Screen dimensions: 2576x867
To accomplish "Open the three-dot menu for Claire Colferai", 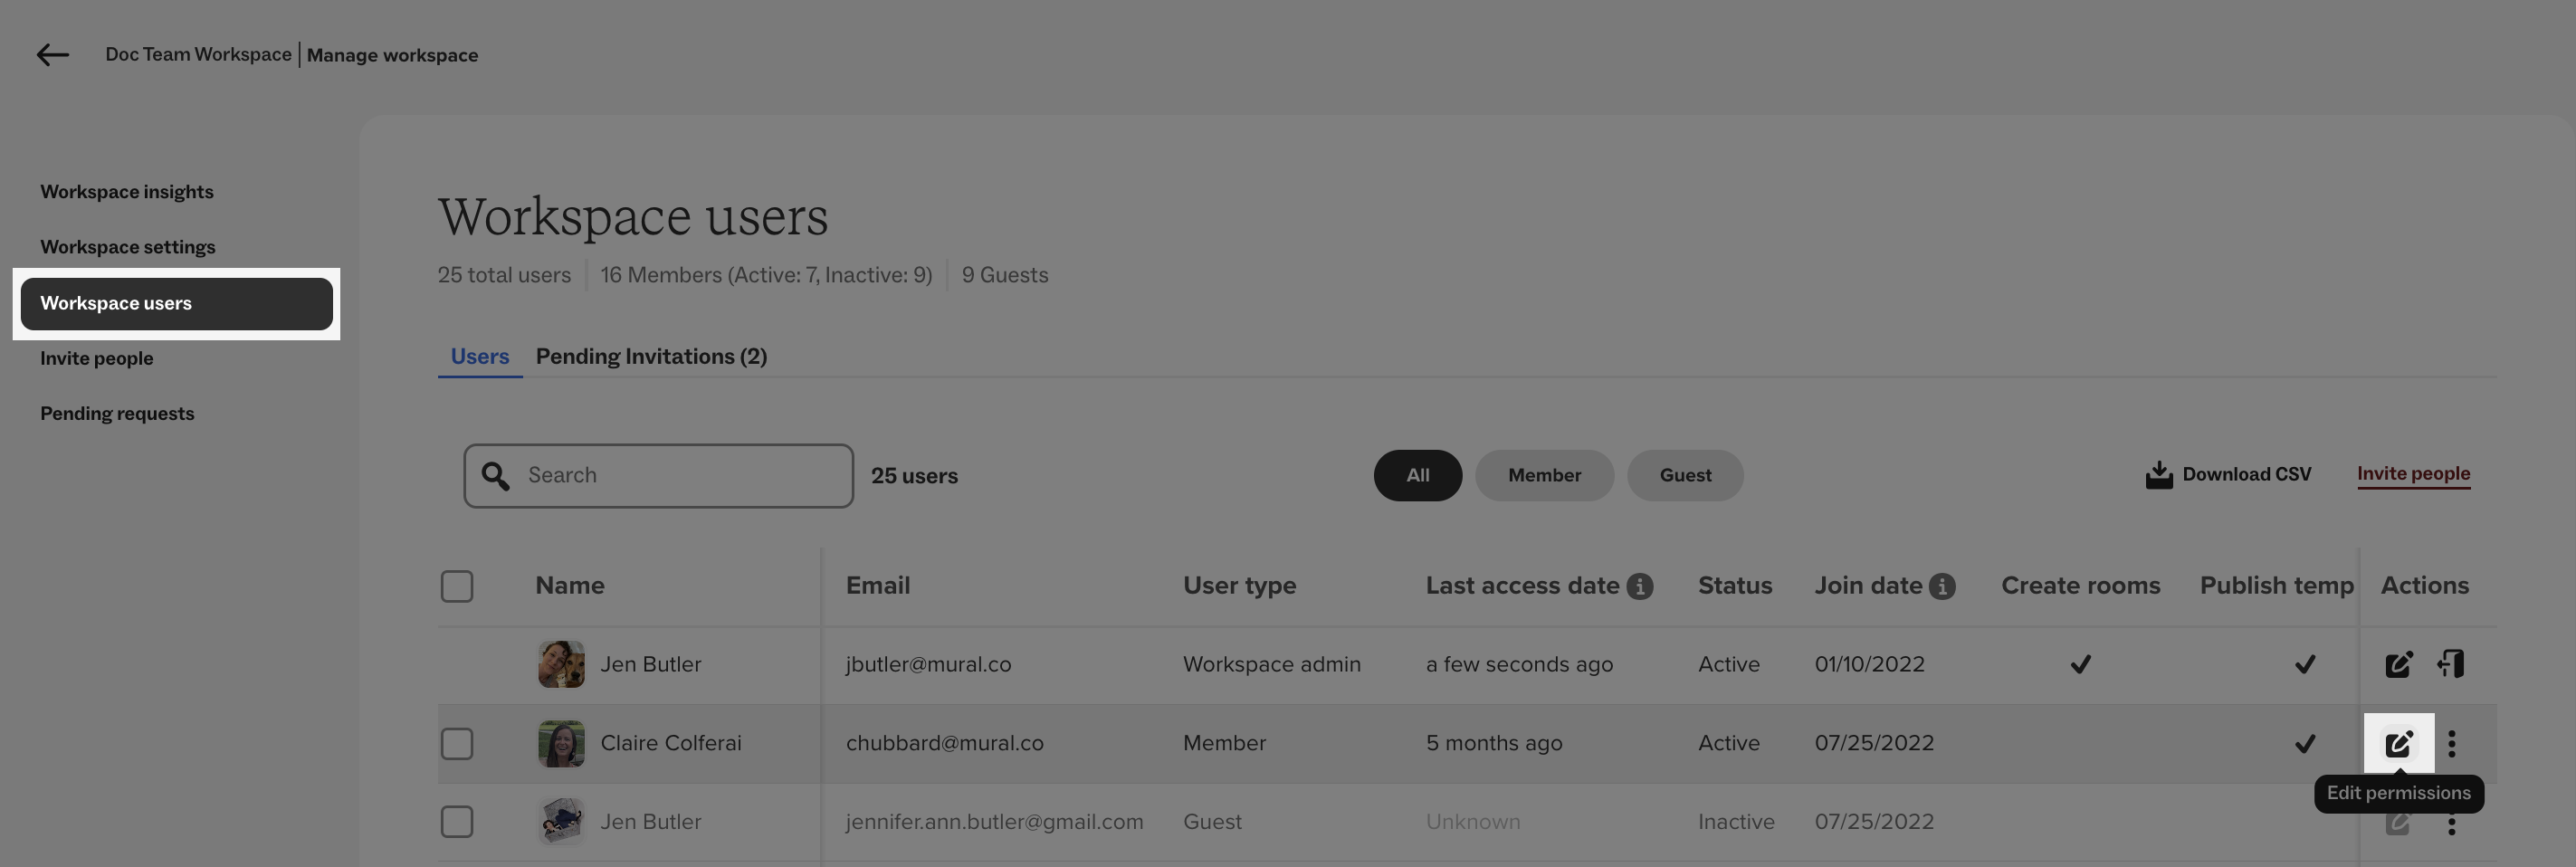I will (x=2452, y=743).
